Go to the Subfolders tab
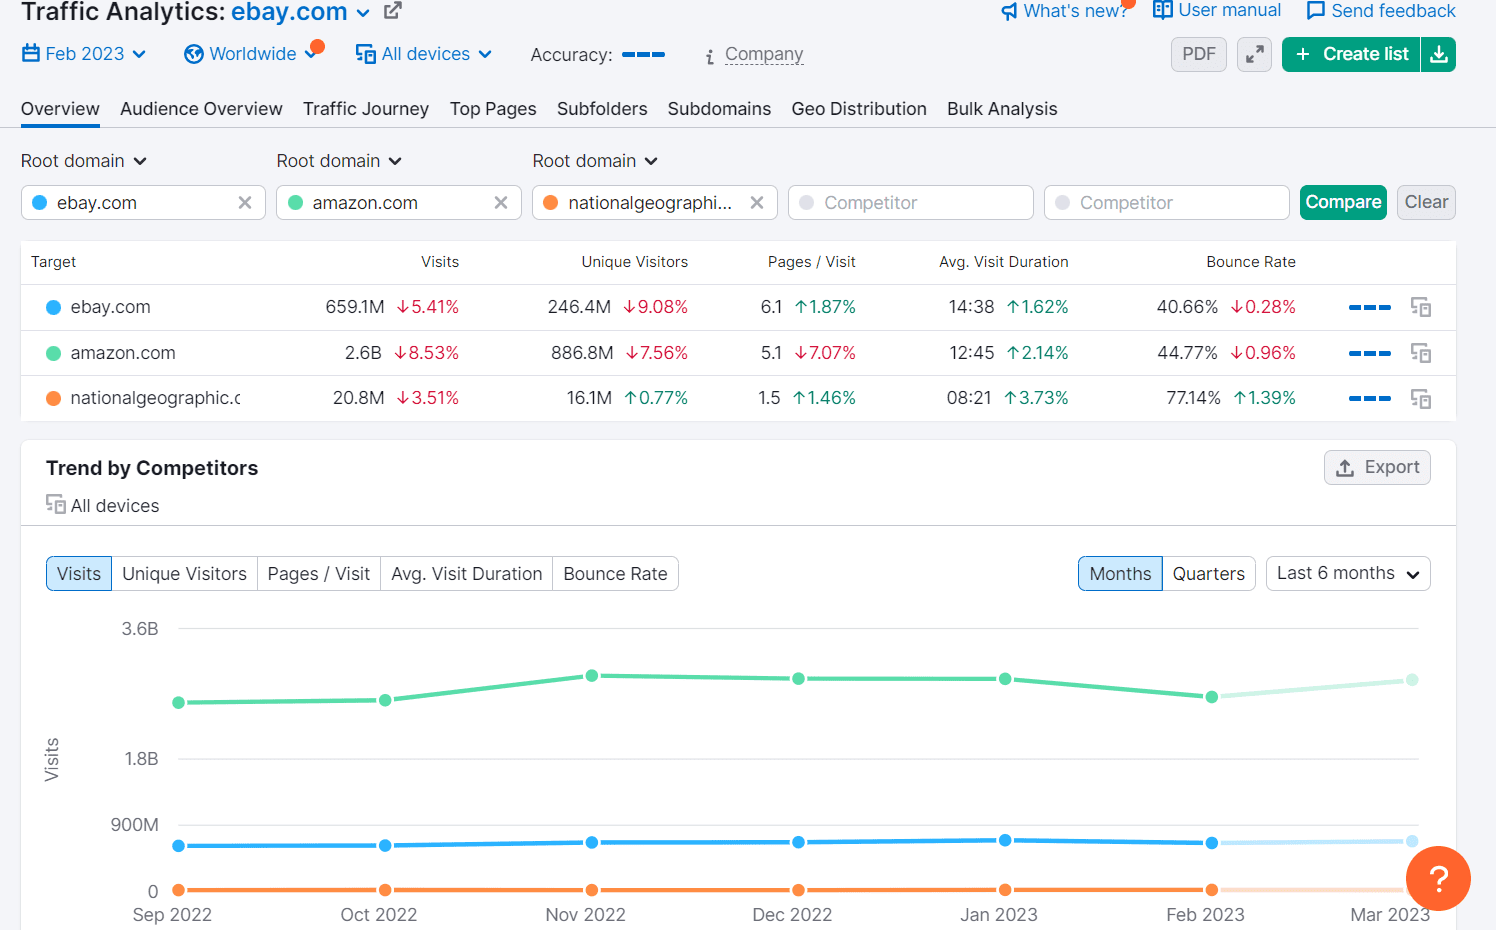Image resolution: width=1496 pixels, height=930 pixels. [x=602, y=109]
